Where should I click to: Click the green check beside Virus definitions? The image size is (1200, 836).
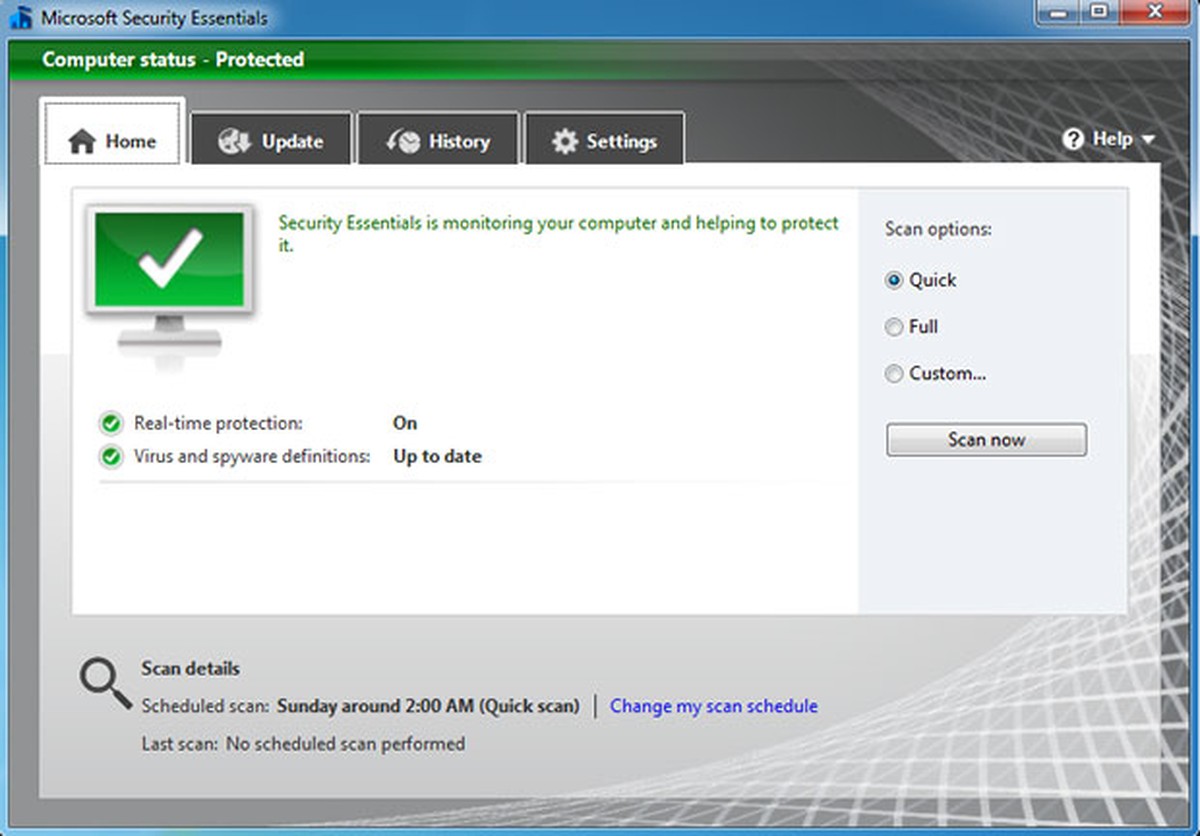[x=110, y=456]
